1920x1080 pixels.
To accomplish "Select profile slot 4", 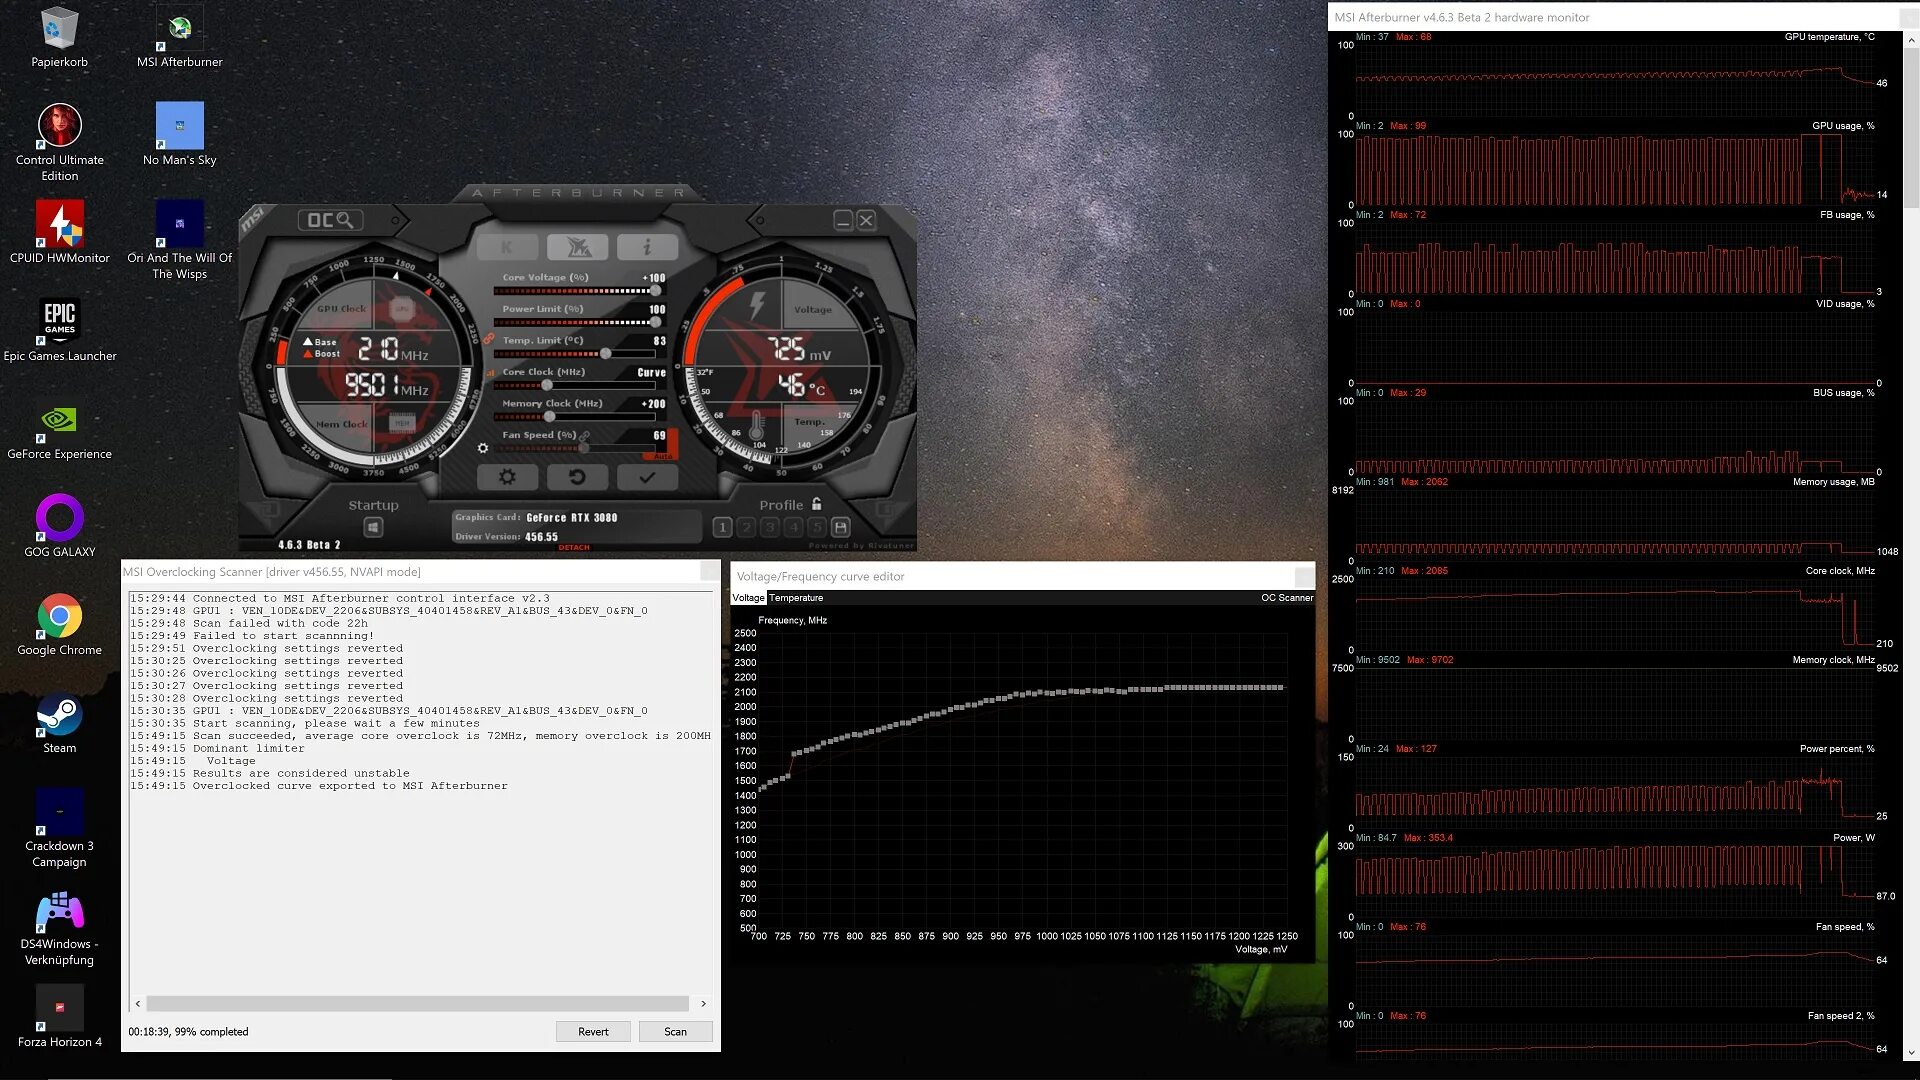I will (793, 527).
